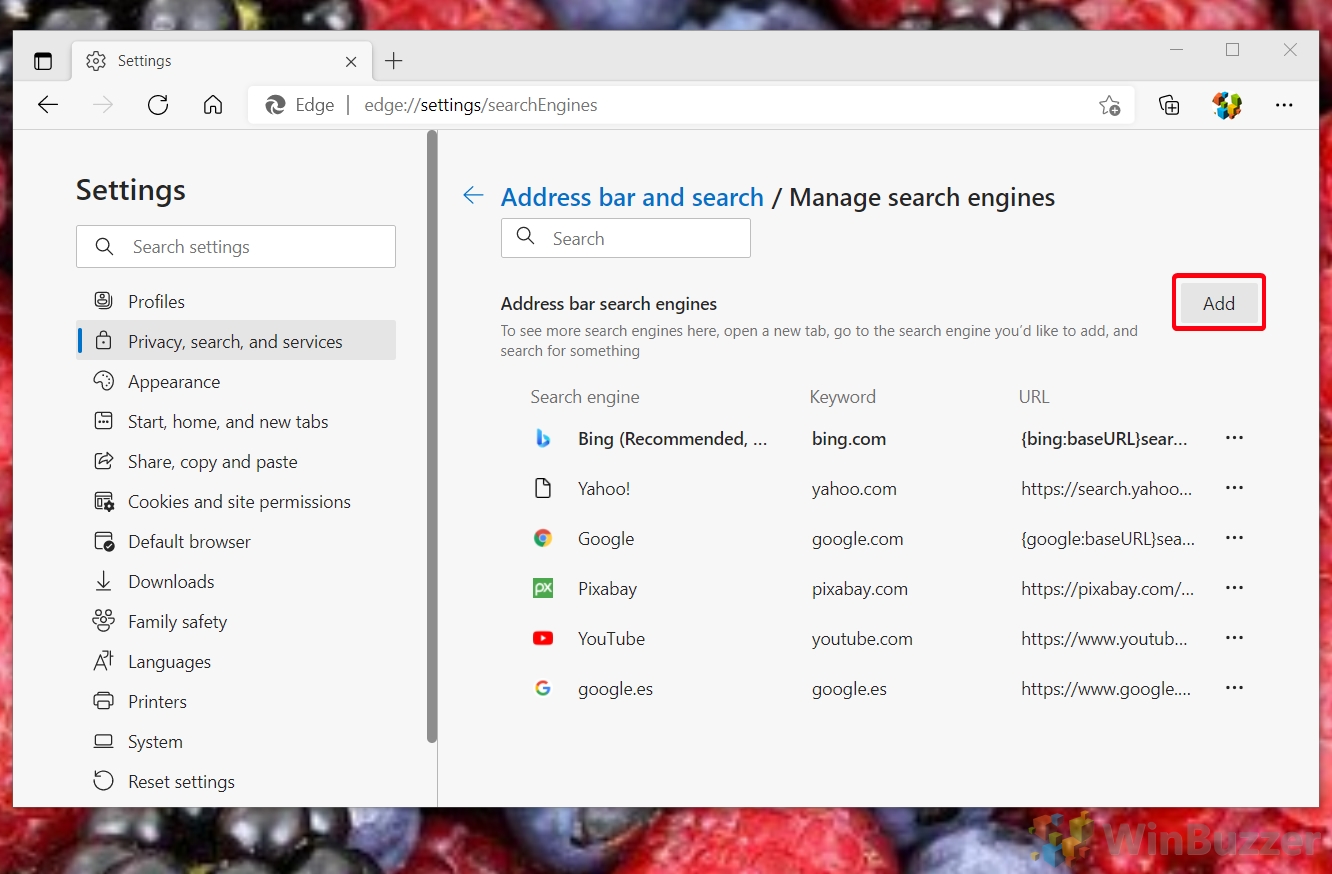This screenshot has height=874, width=1332.
Task: Open more actions for Bing
Action: tap(1234, 438)
